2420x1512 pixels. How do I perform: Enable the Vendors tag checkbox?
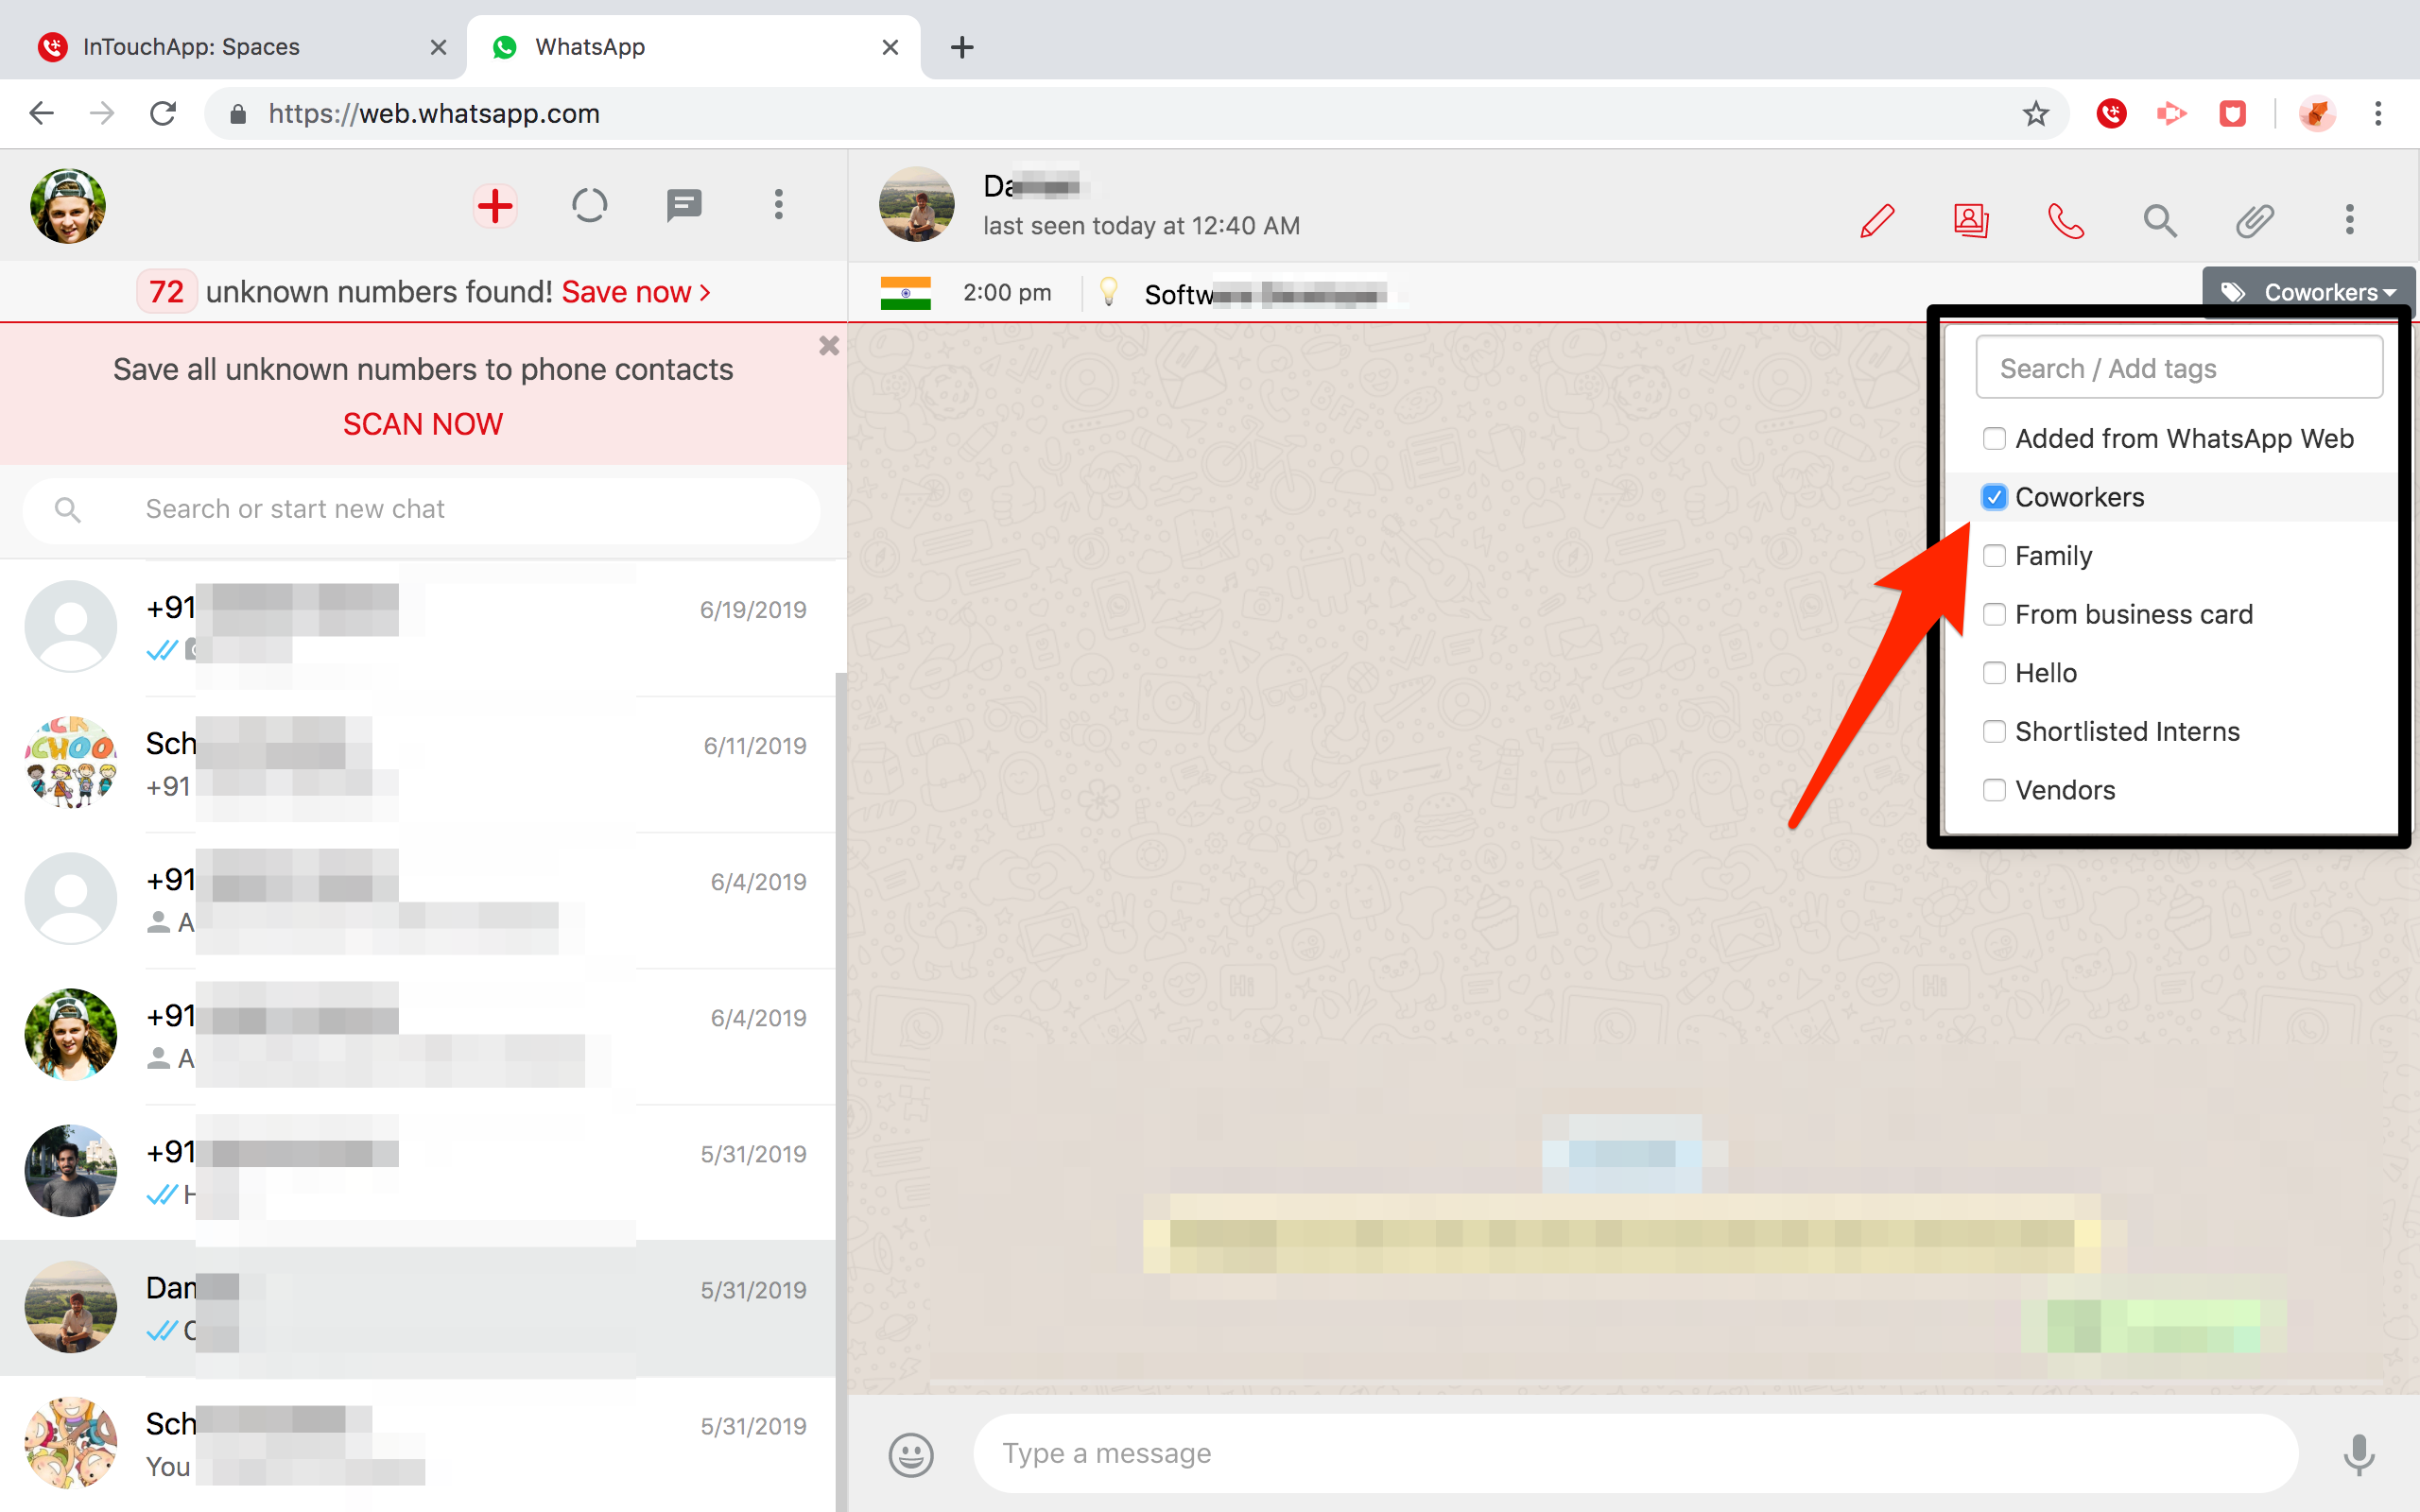tap(1994, 790)
